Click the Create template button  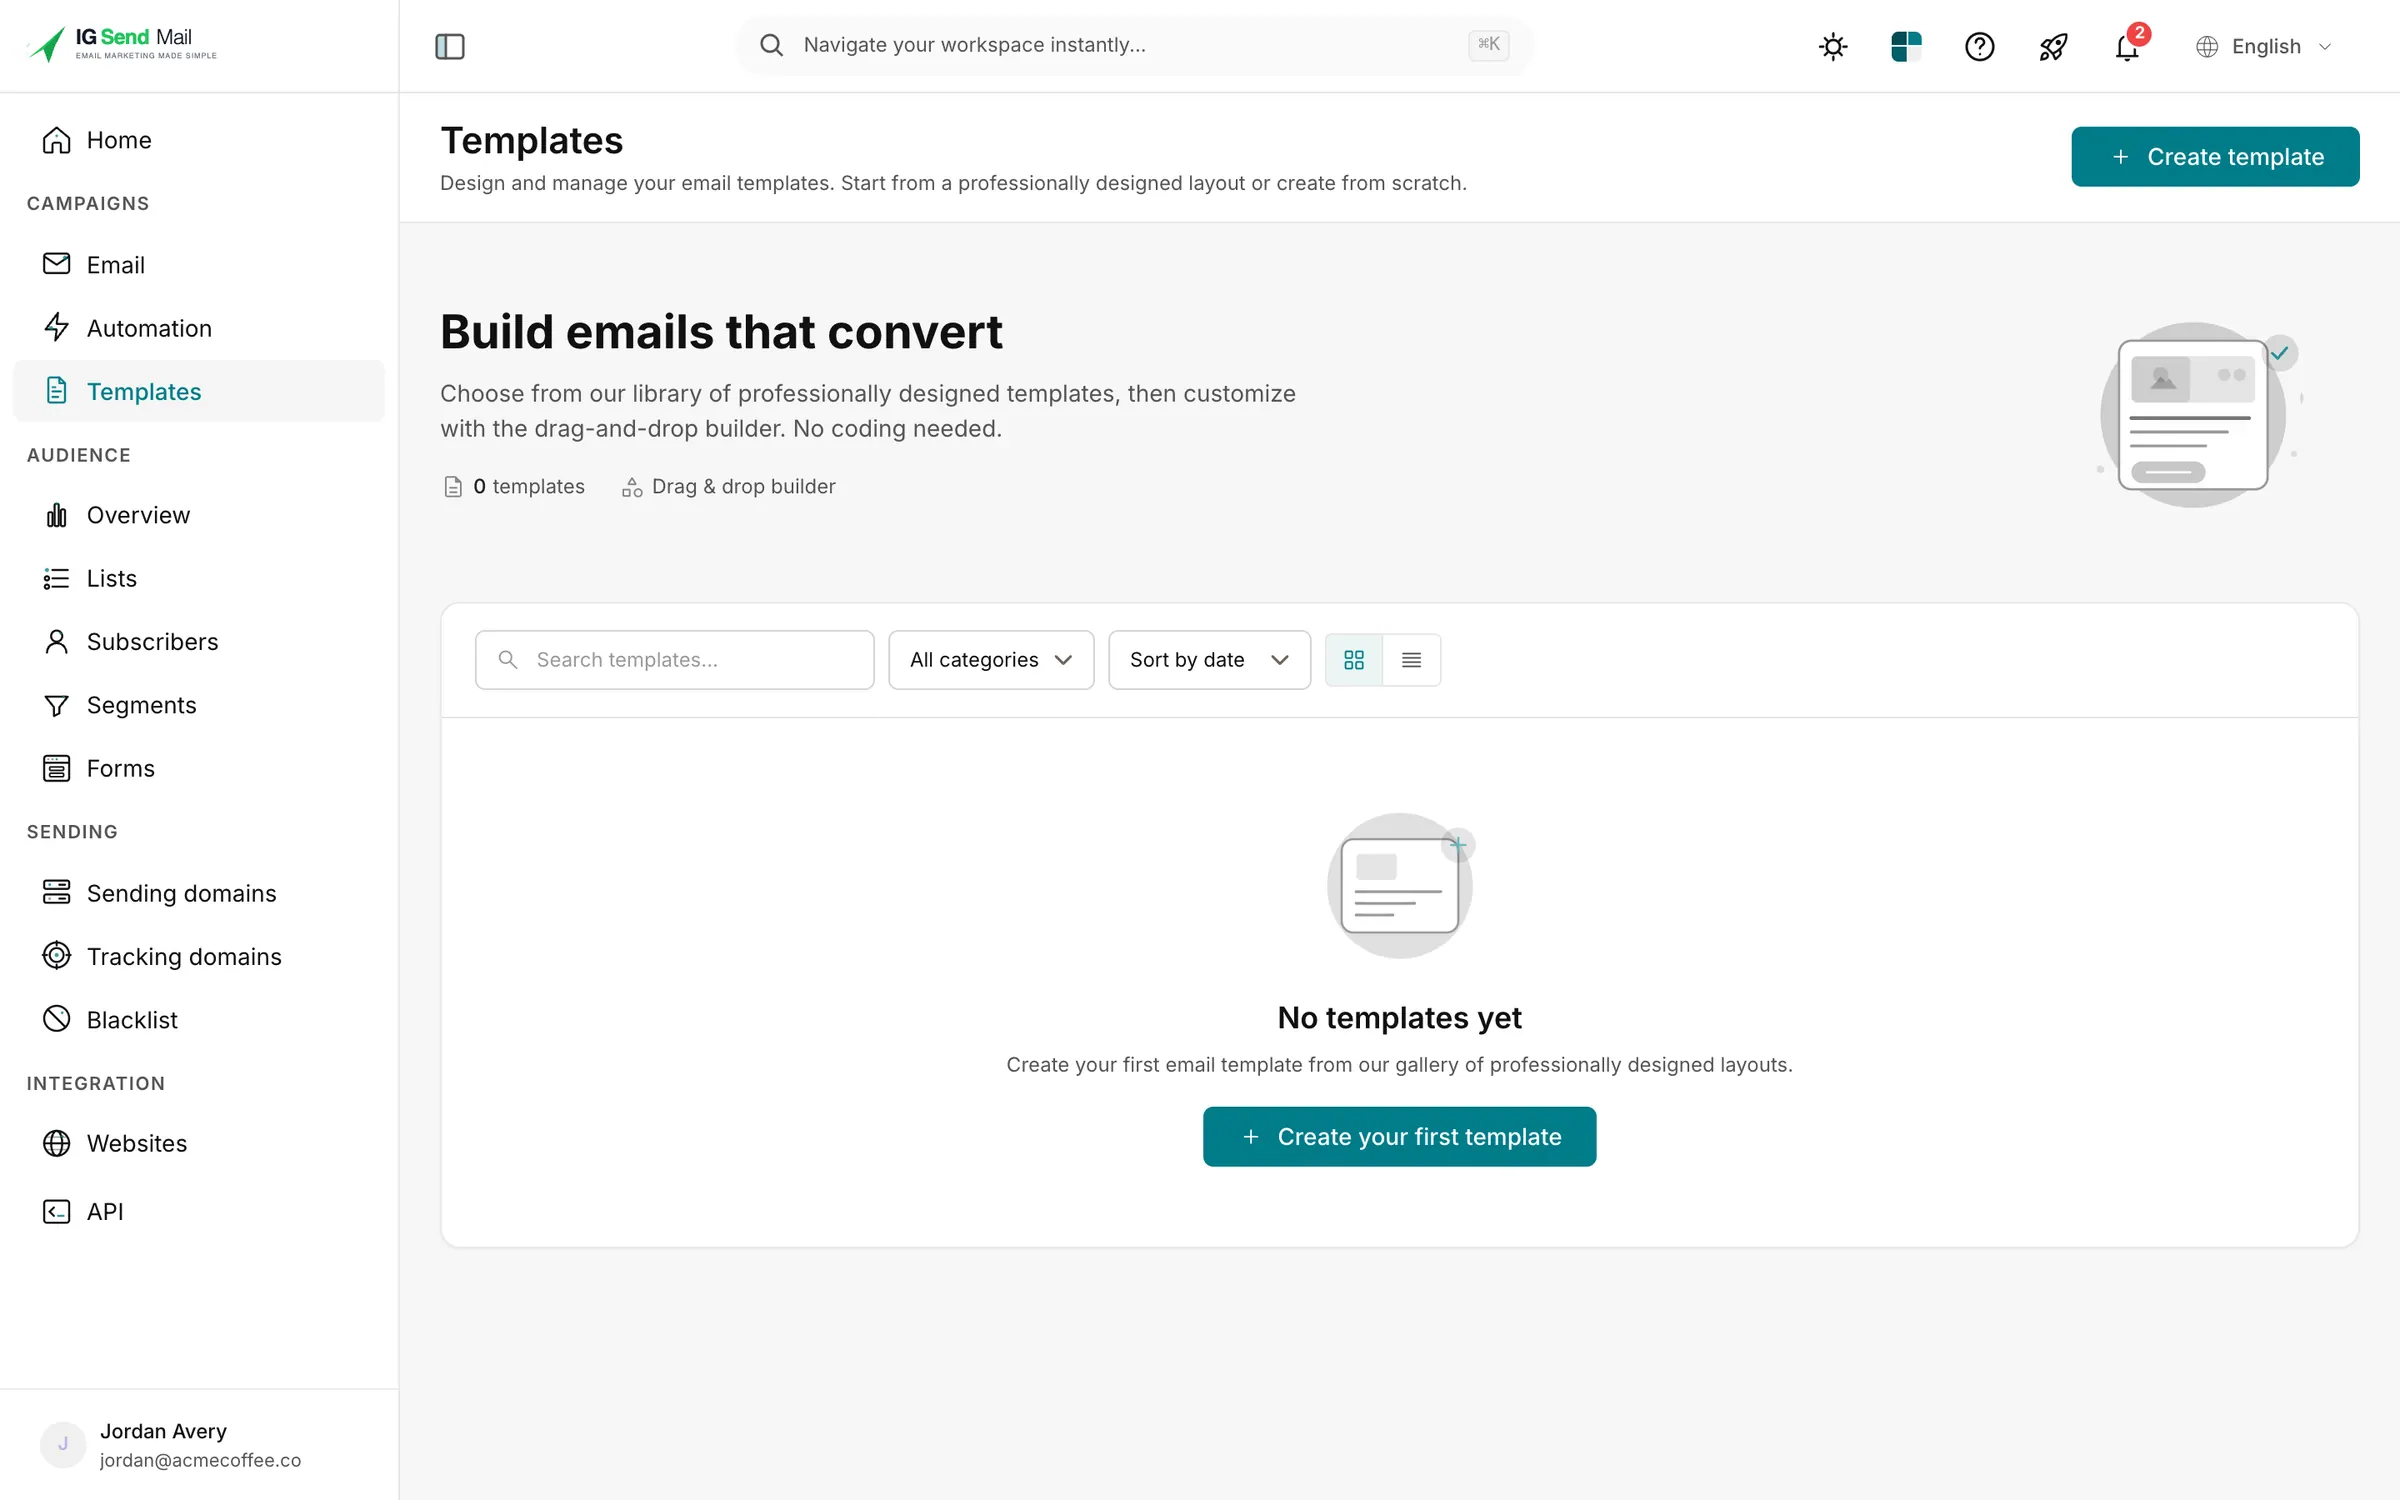[x=2215, y=156]
